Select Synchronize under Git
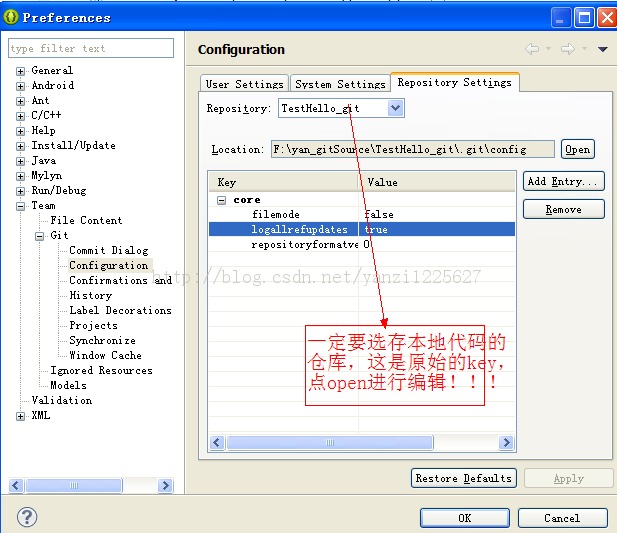The width and height of the screenshot is (617, 533). 102,340
